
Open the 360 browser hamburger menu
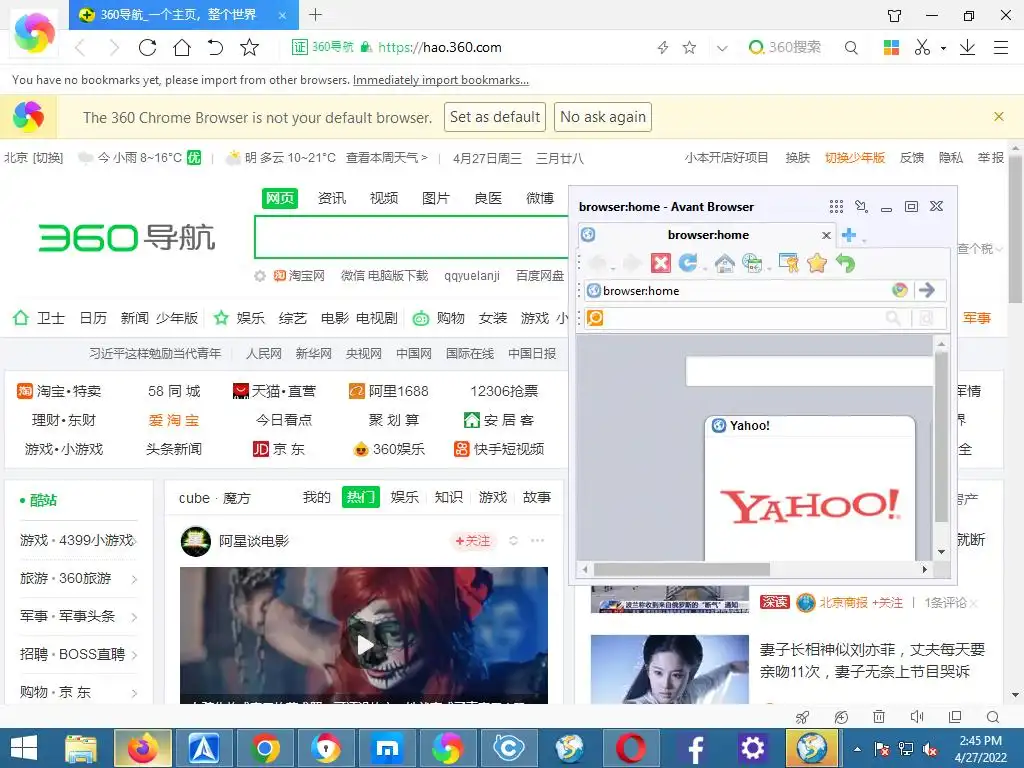click(1000, 47)
